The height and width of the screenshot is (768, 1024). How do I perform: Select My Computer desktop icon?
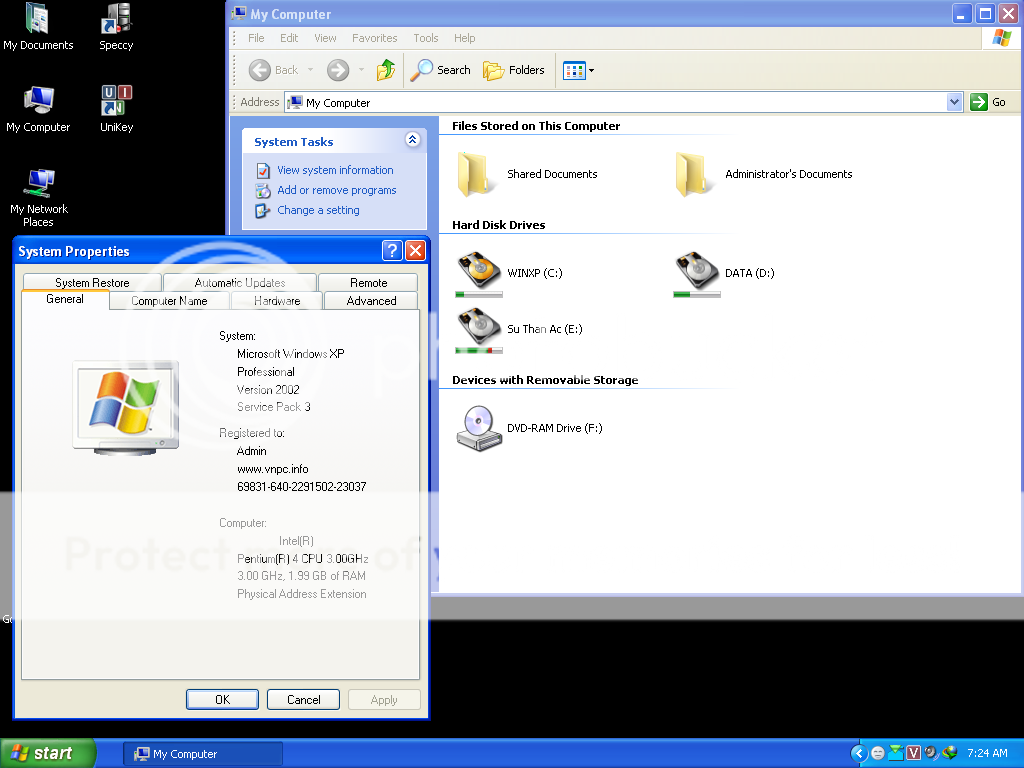tap(38, 109)
